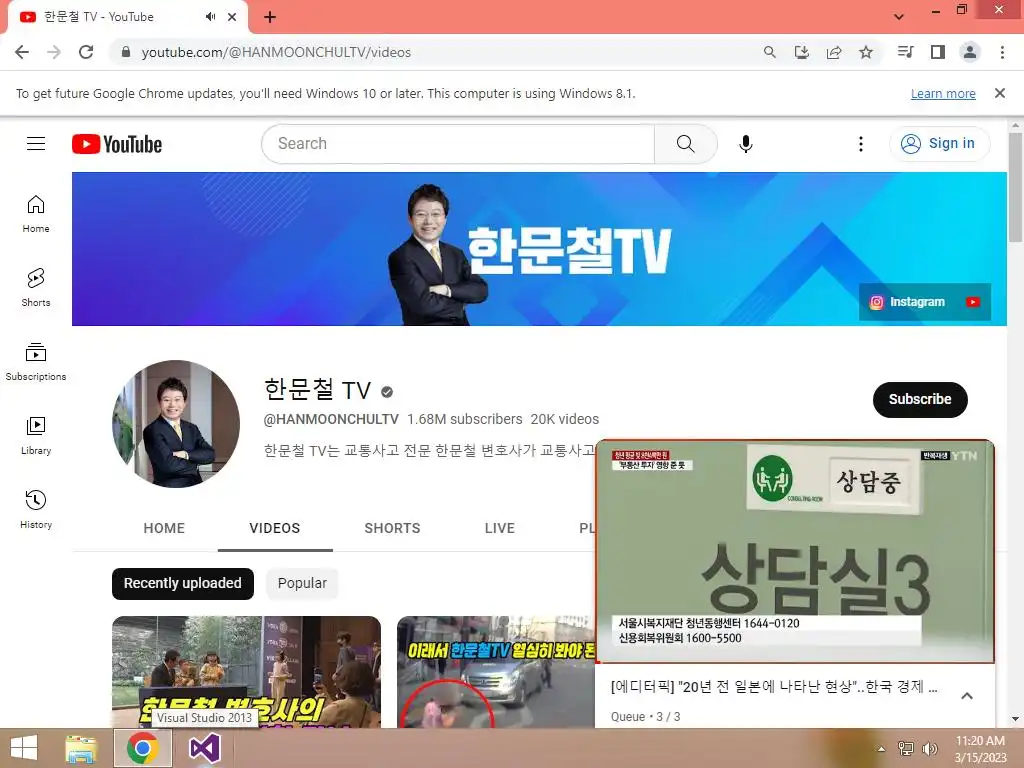Go back in Chrome
The image size is (1024, 768).
[x=22, y=52]
